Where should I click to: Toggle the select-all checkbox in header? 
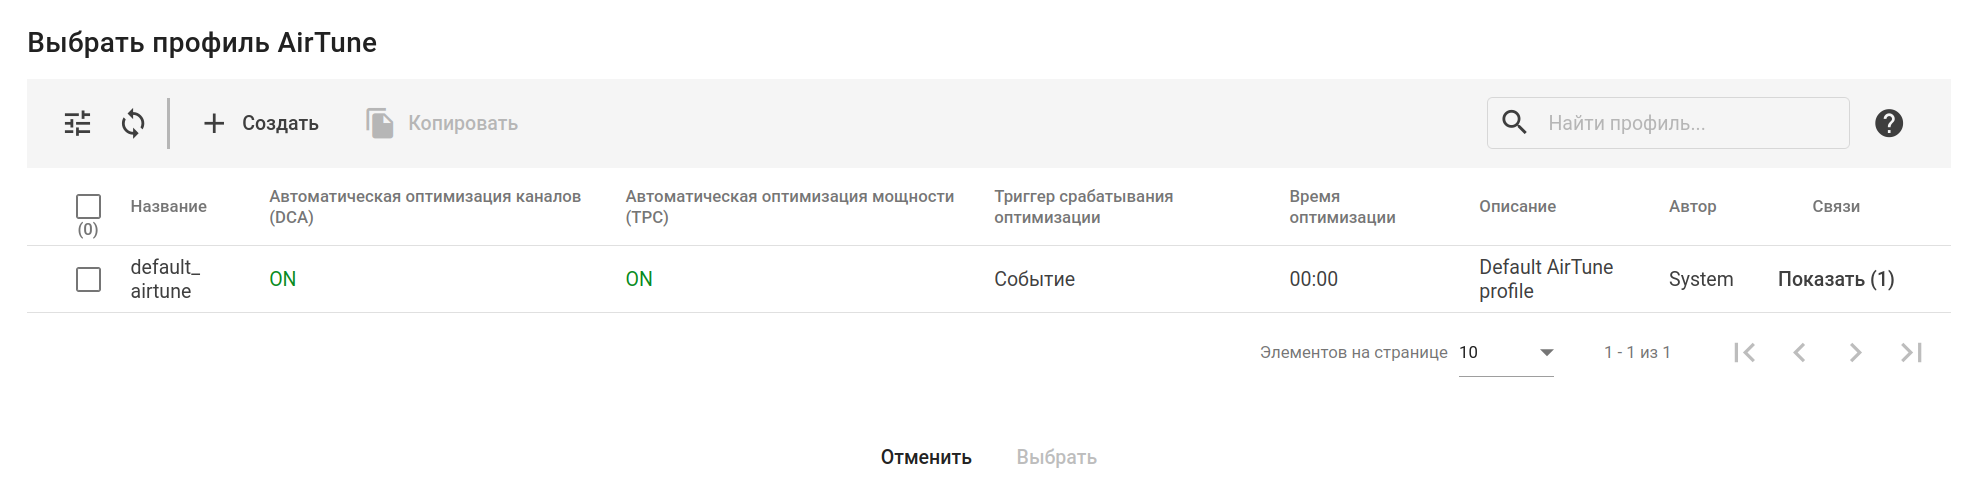point(89,206)
